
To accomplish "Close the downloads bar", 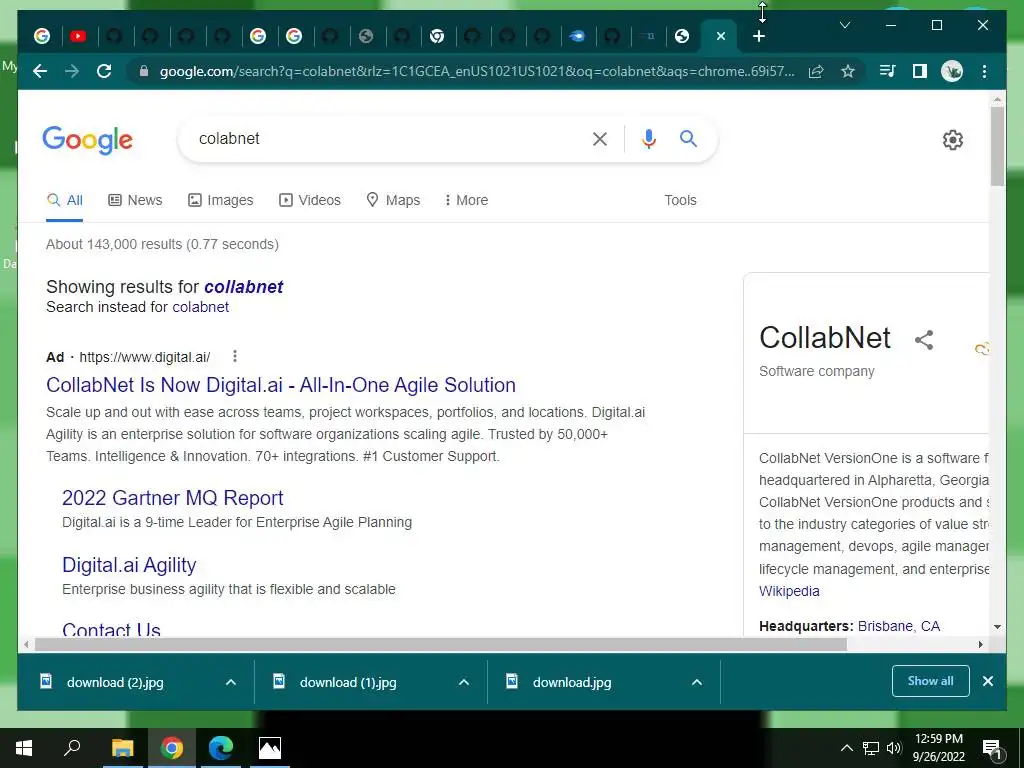I will click(x=987, y=681).
